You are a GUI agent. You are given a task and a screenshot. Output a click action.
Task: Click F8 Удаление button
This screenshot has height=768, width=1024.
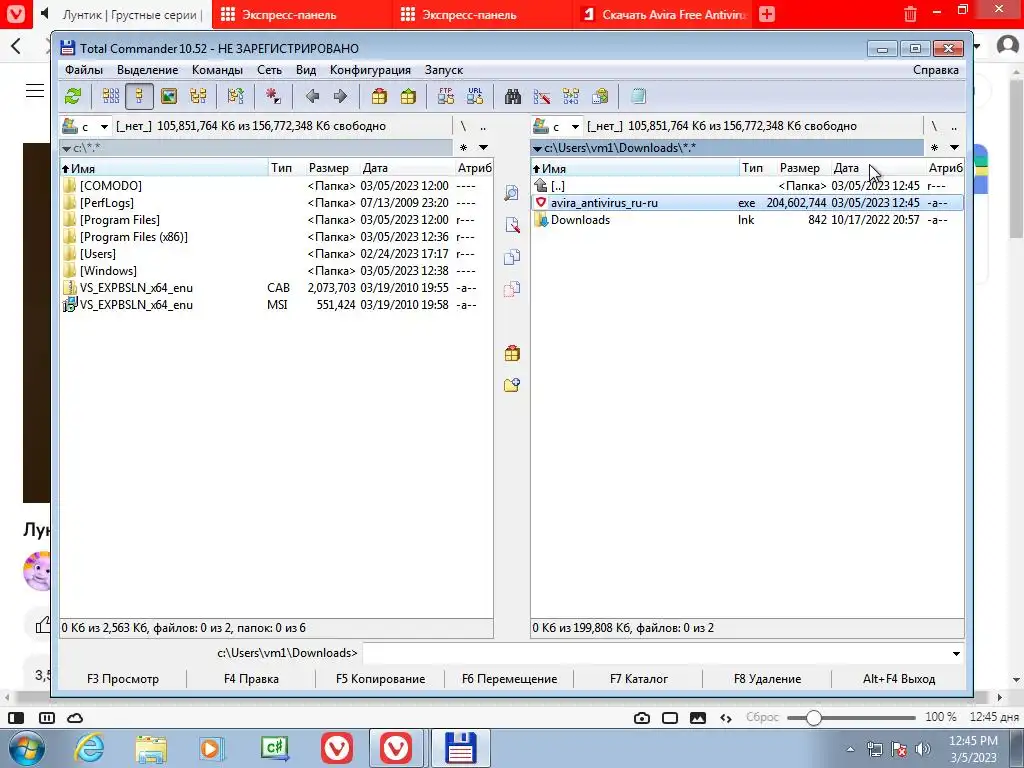coord(767,679)
